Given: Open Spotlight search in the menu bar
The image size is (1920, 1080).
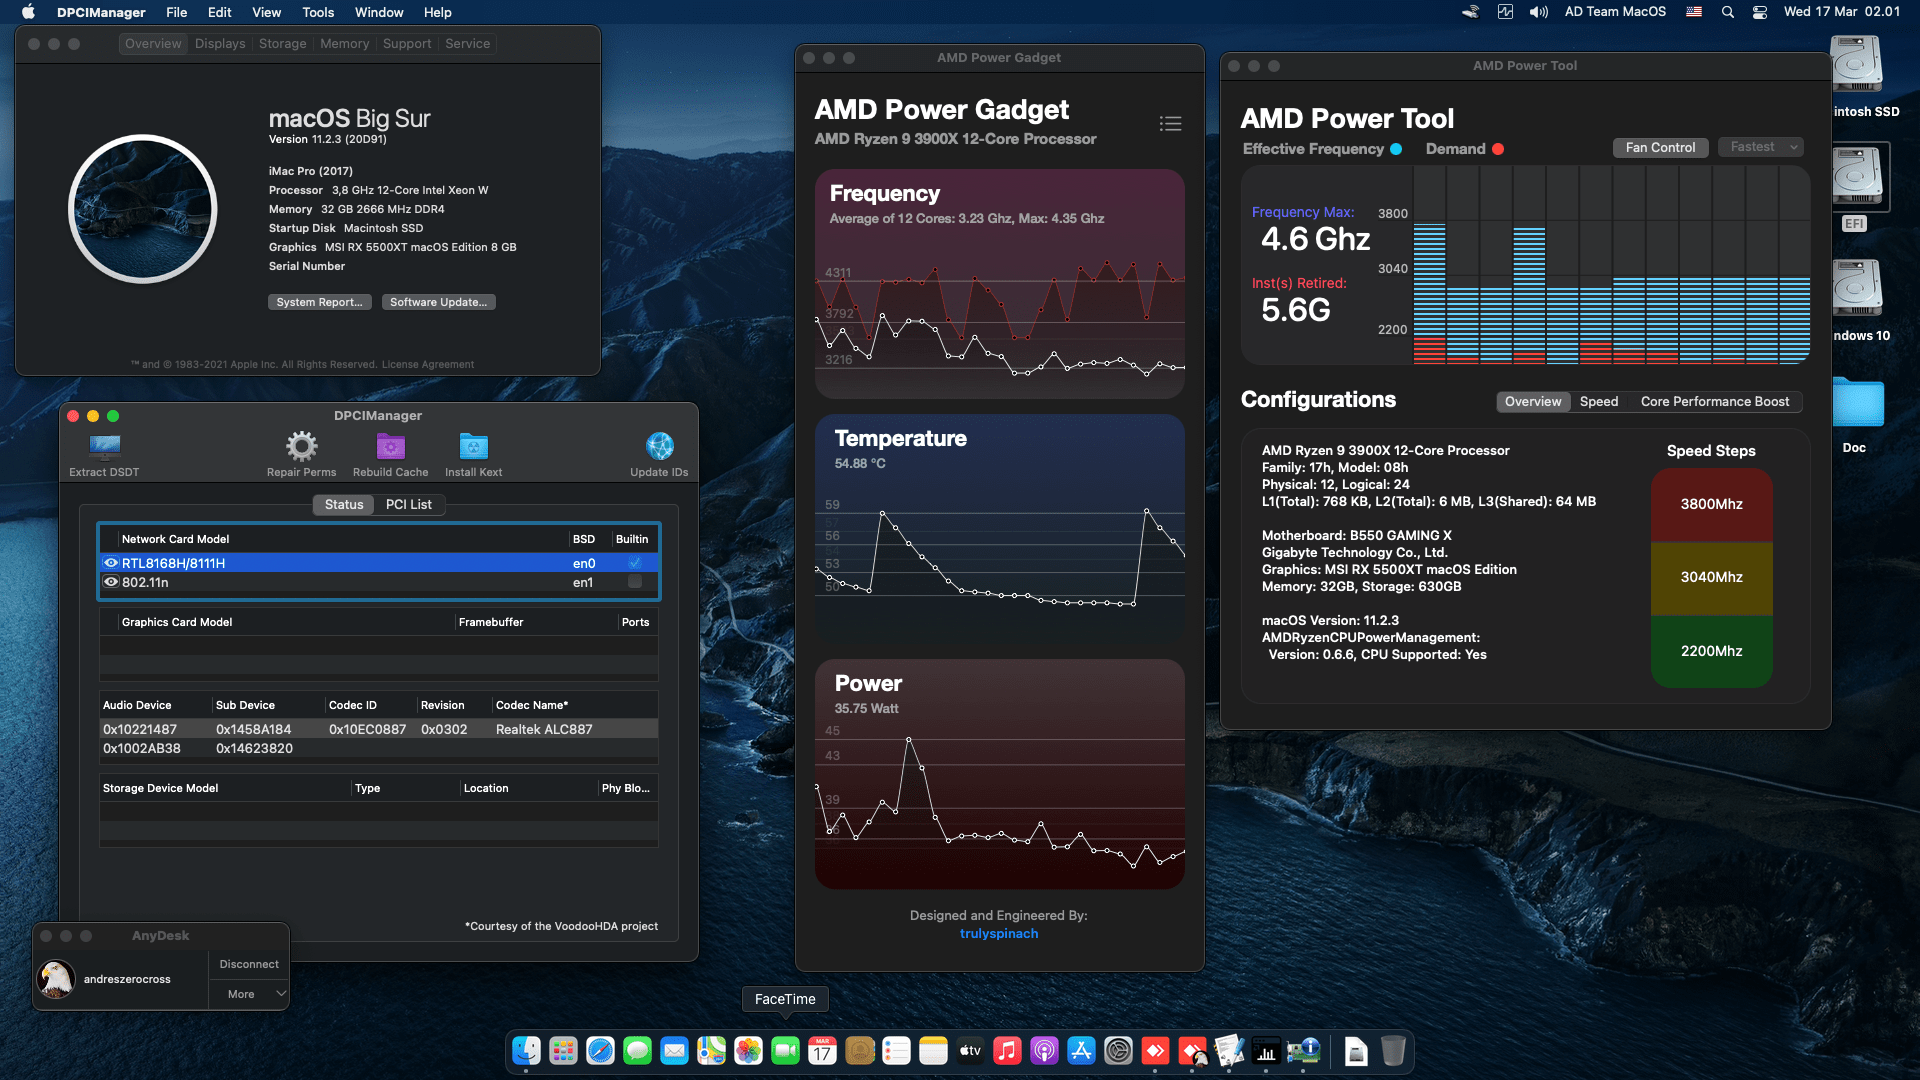Looking at the screenshot, I should 1727,12.
